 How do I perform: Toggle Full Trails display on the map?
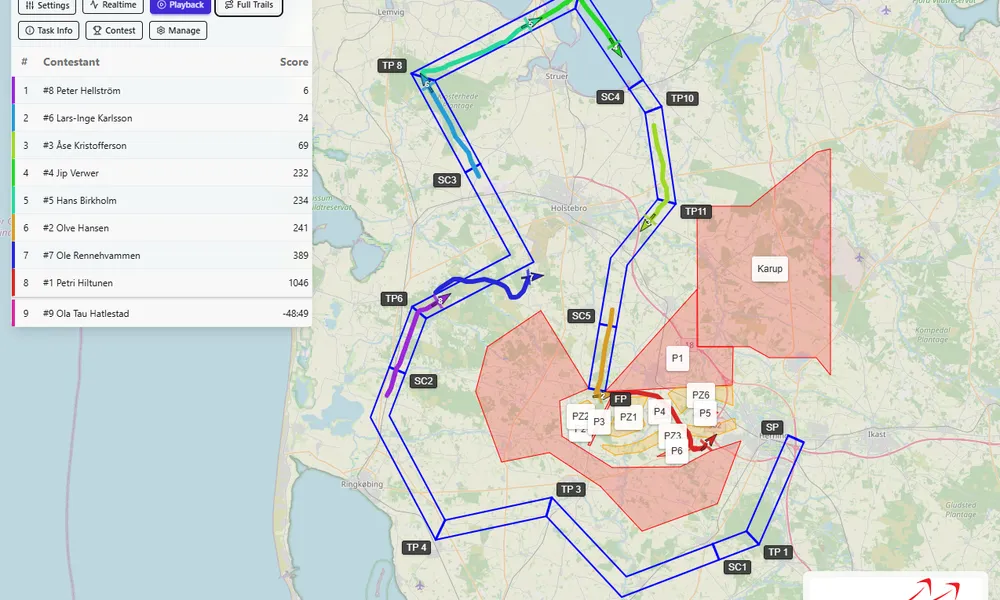tap(248, 5)
